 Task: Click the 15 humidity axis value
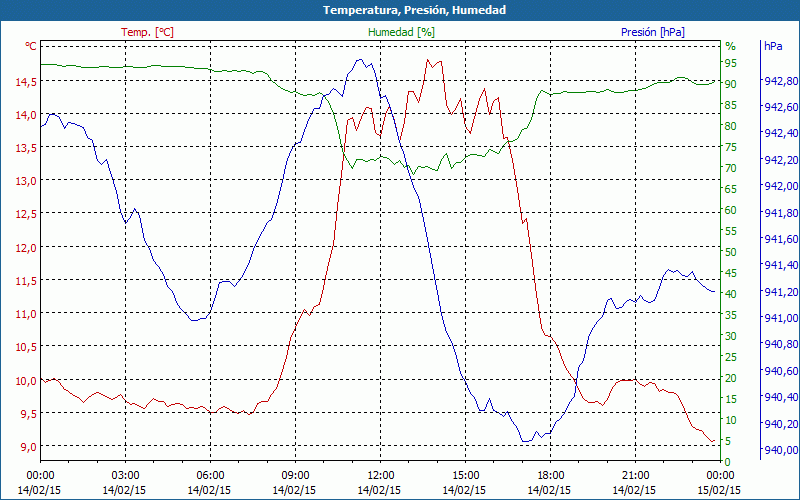731,399
